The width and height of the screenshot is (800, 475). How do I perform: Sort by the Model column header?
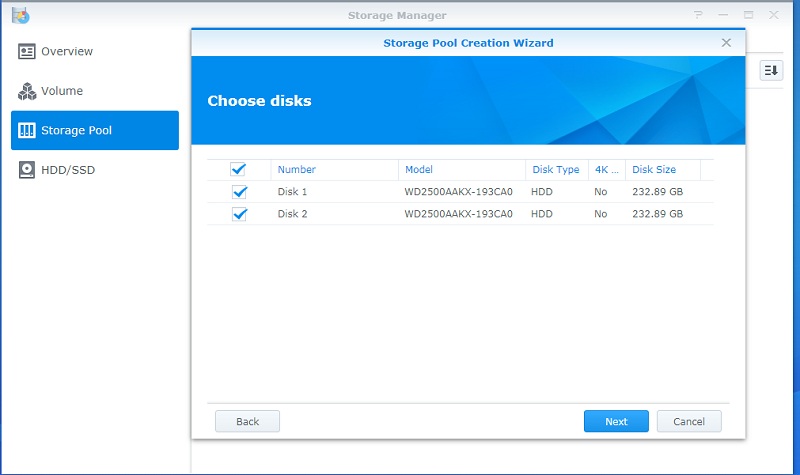462,169
